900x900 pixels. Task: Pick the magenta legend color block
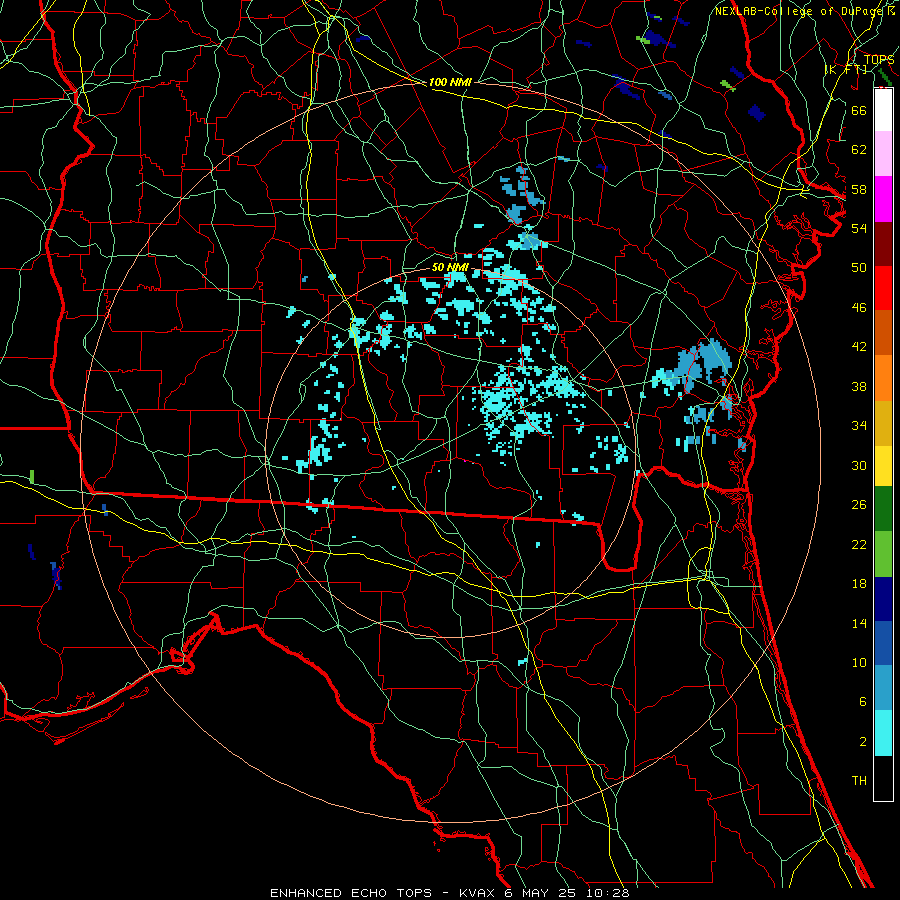pyautogui.click(x=883, y=199)
